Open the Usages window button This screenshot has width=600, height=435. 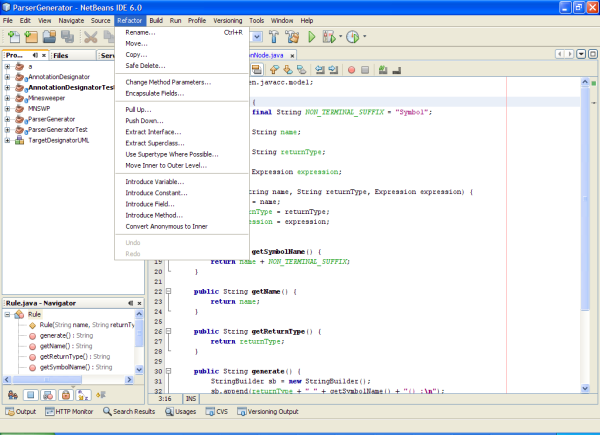(x=182, y=411)
